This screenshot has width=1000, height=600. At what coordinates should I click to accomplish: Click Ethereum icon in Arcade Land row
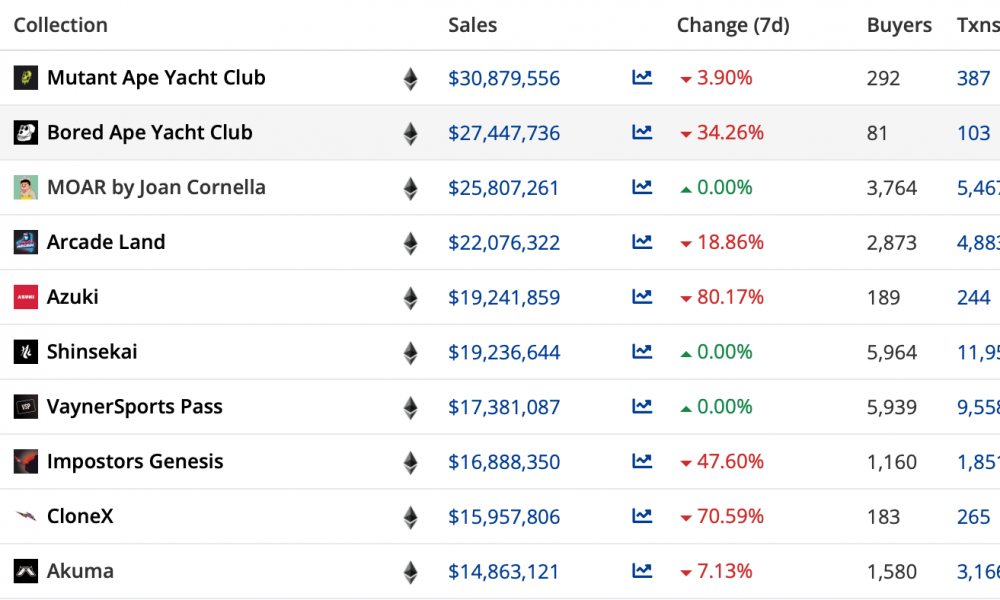(x=411, y=244)
